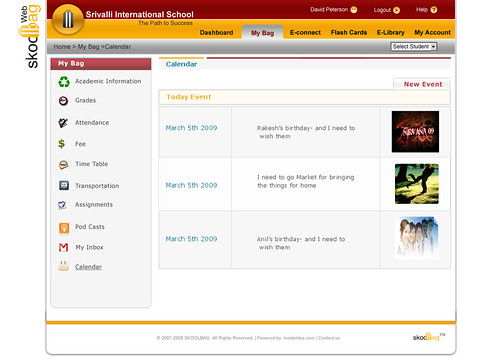500x364 pixels.
Task: Open the Grades link
Action: click(x=85, y=100)
